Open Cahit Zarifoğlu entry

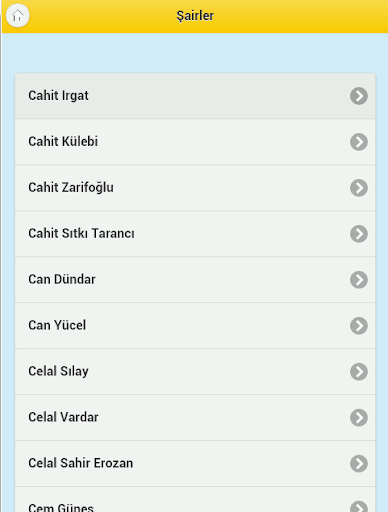pyautogui.click(x=195, y=188)
